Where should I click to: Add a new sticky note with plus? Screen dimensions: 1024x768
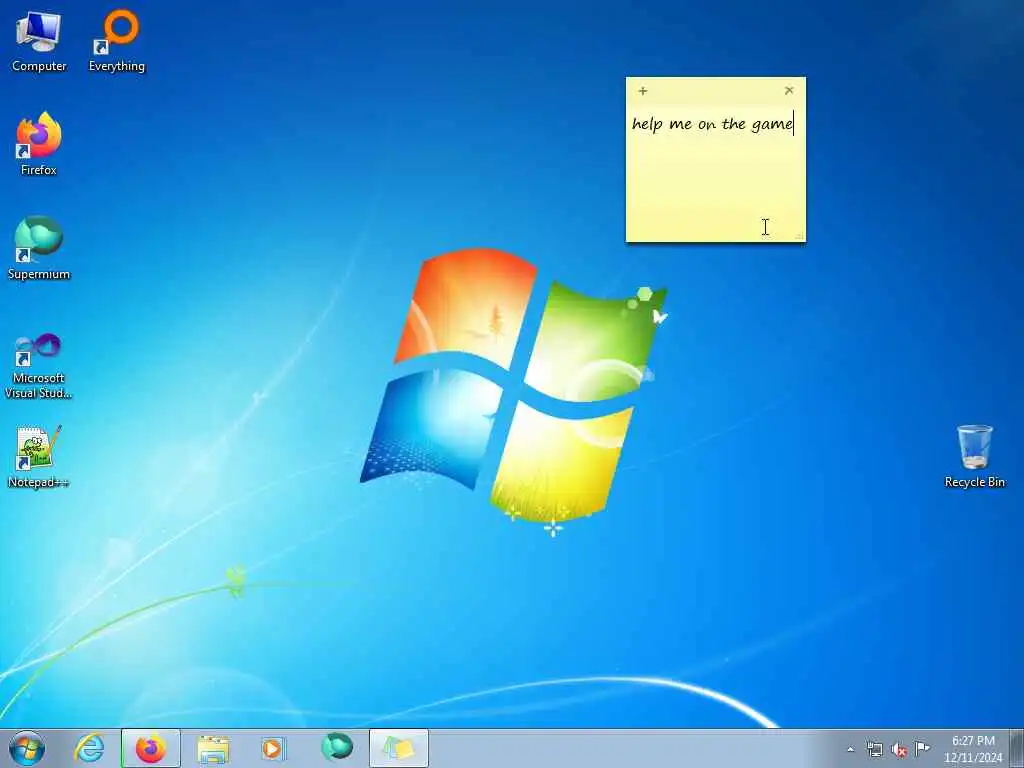pos(643,91)
